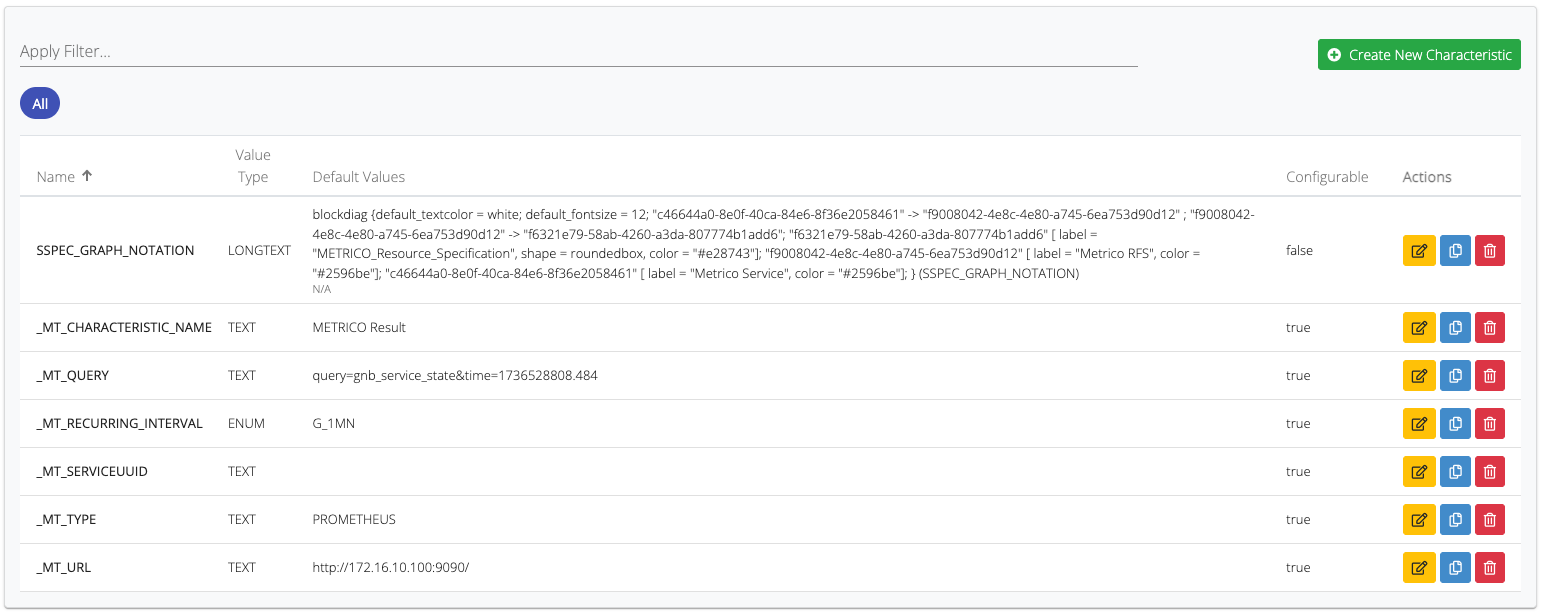
Task: Sort by the Name column header
Action: click(56, 177)
